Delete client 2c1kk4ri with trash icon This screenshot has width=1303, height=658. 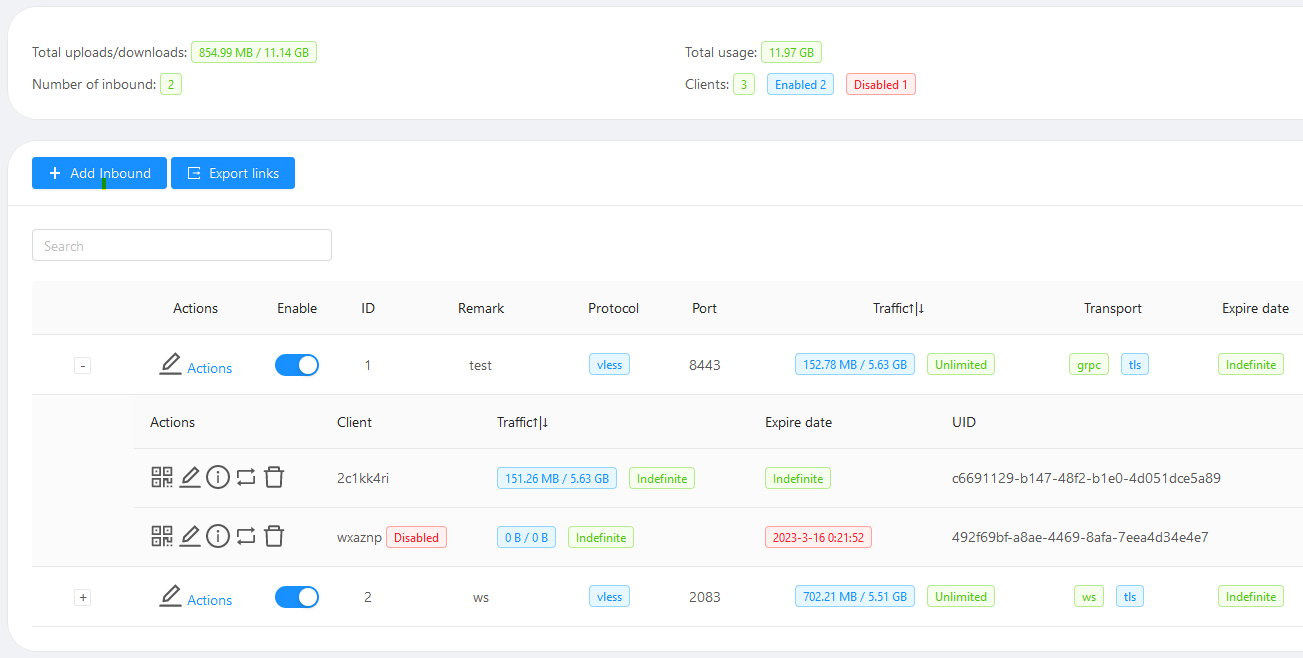click(274, 478)
